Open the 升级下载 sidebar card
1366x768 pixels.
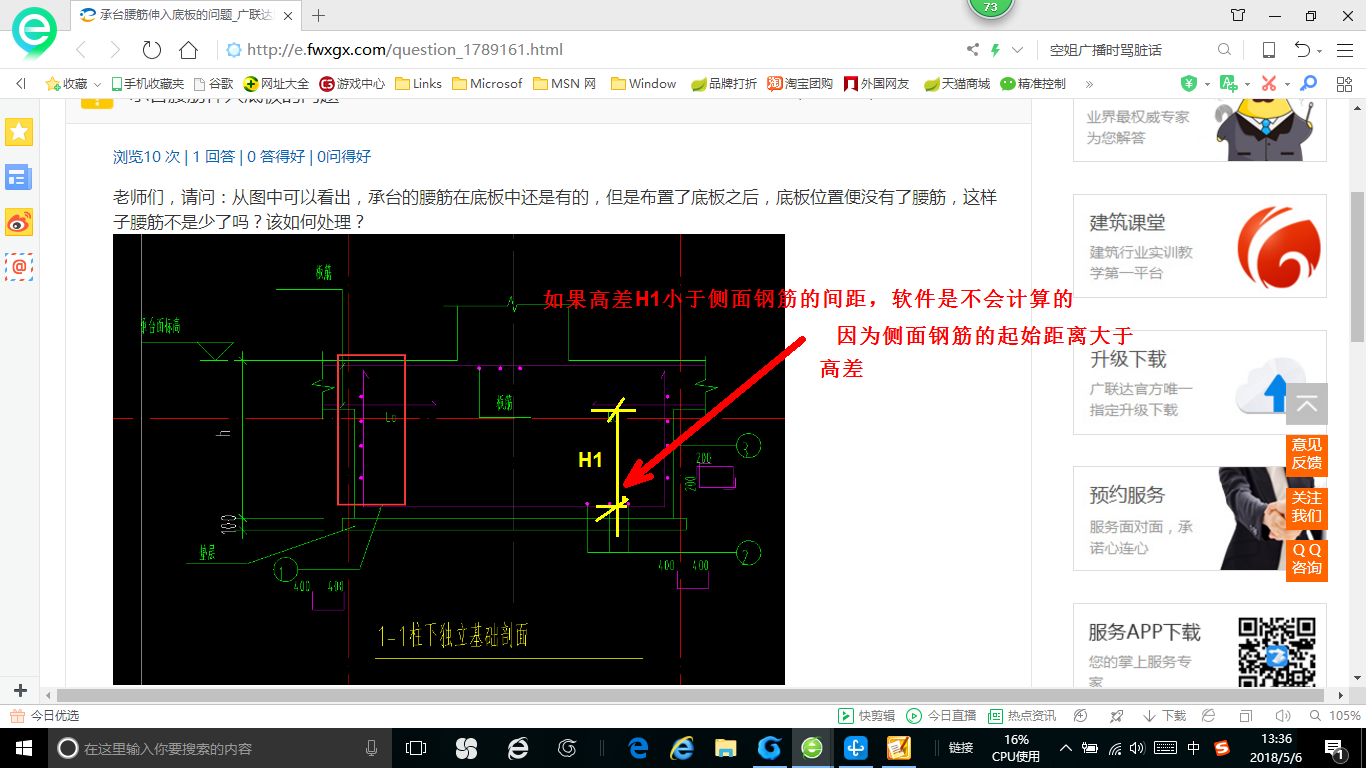[1200, 382]
